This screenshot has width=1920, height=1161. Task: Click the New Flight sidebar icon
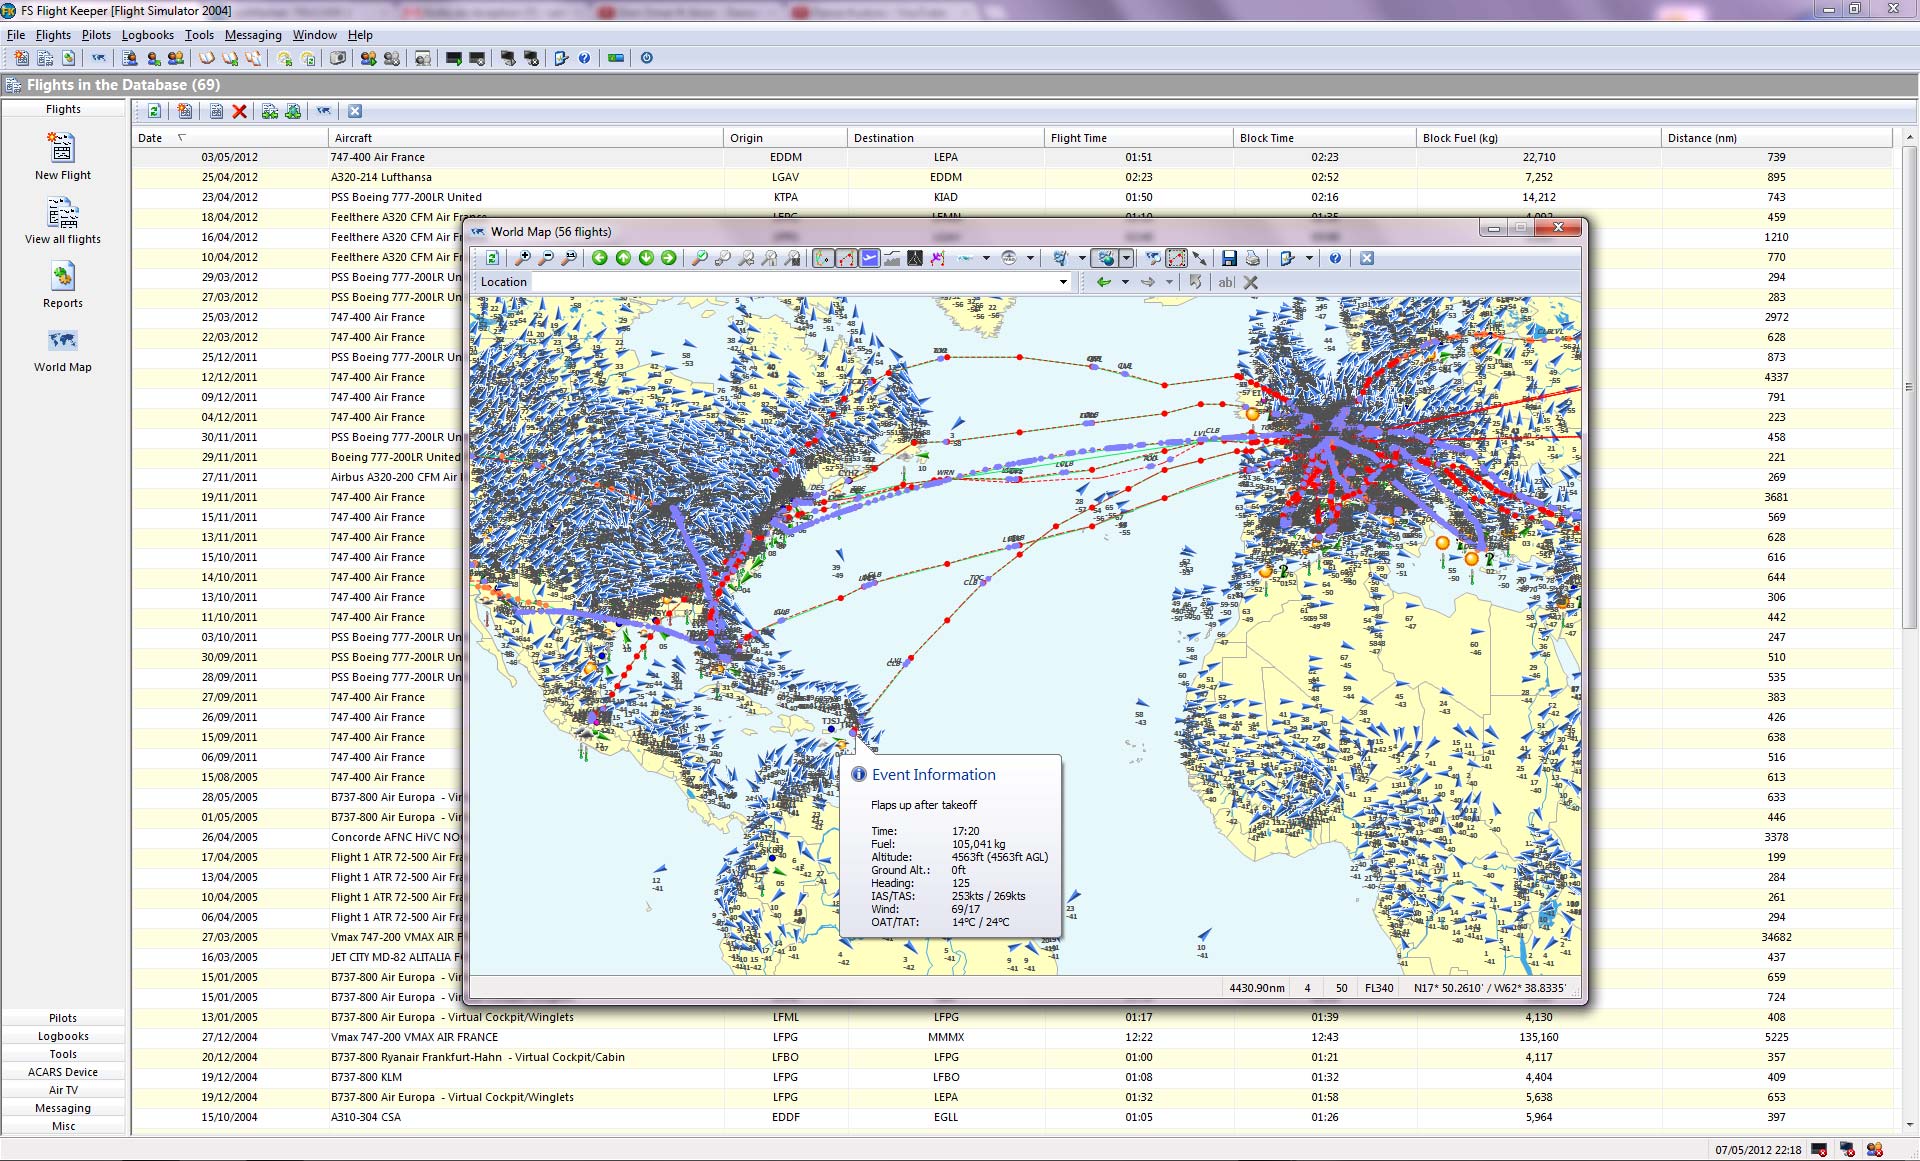(x=62, y=150)
